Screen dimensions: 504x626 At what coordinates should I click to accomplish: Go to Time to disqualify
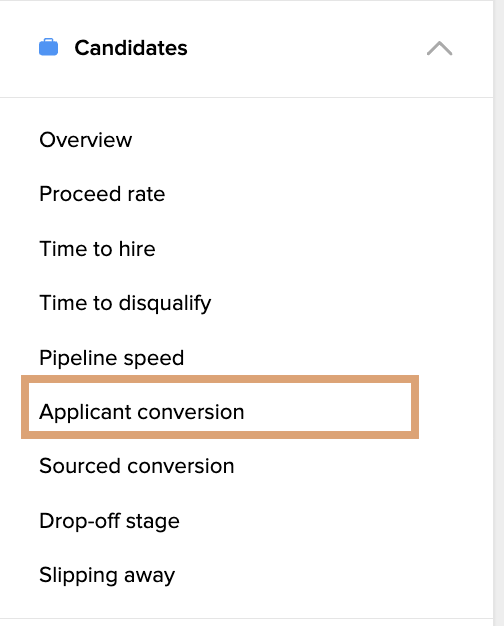125,303
